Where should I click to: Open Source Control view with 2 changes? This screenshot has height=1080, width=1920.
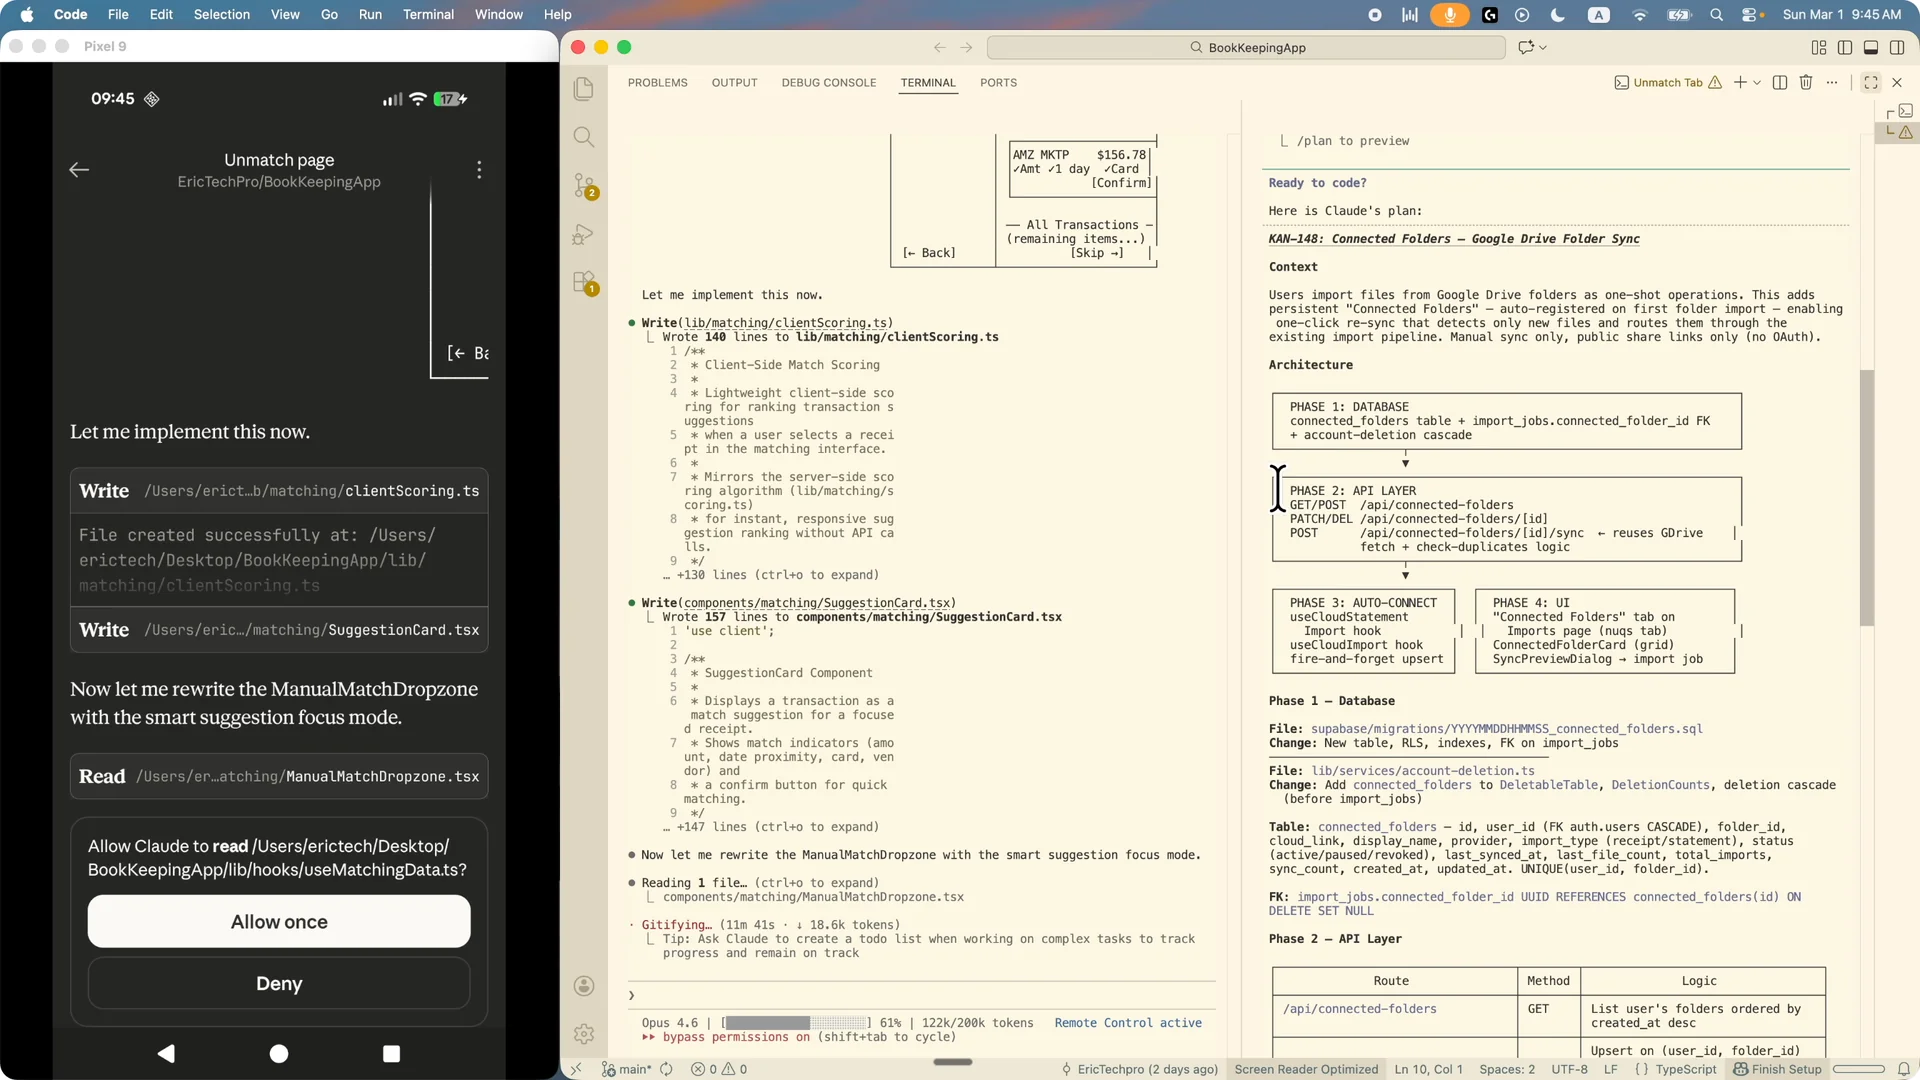584,186
